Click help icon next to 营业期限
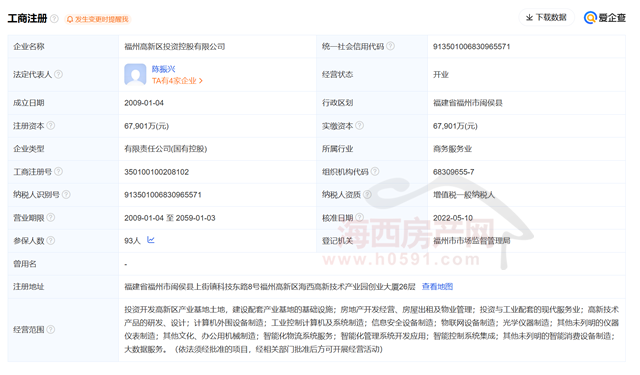This screenshot has height=375, width=640. pyautogui.click(x=51, y=217)
